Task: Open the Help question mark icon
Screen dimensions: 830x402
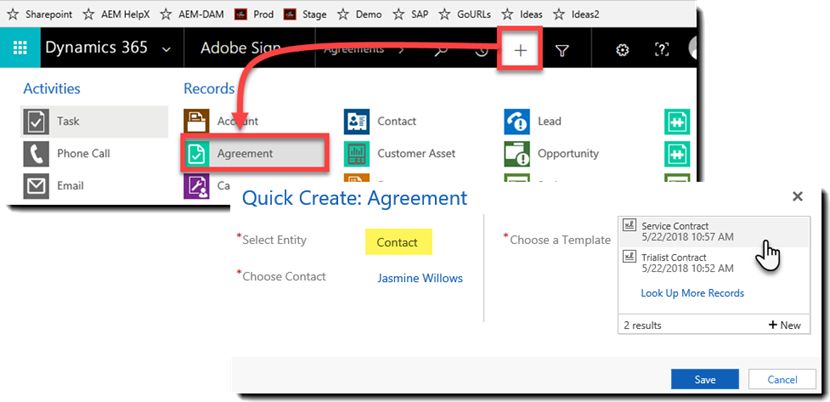Action: pyautogui.click(x=662, y=50)
